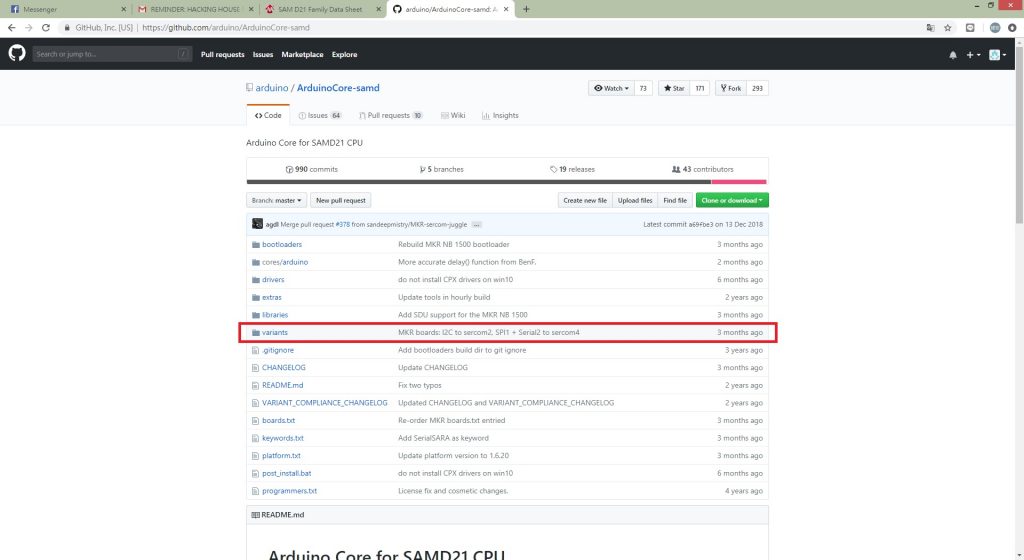Image resolution: width=1024 pixels, height=560 pixels.
Task: Open the extras folder icon
Action: 256,298
